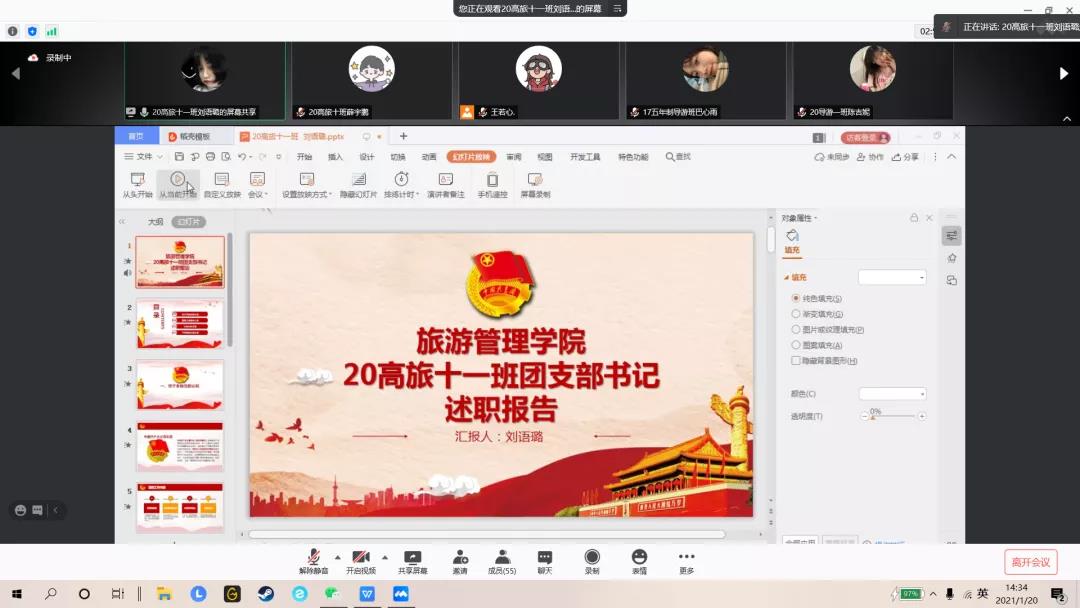Click the transparency slider plus button
1080x608 pixels.
(x=922, y=416)
